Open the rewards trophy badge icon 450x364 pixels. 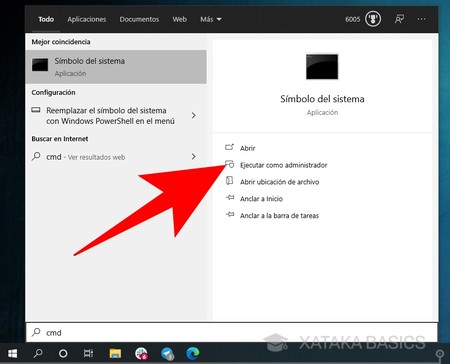(x=373, y=19)
